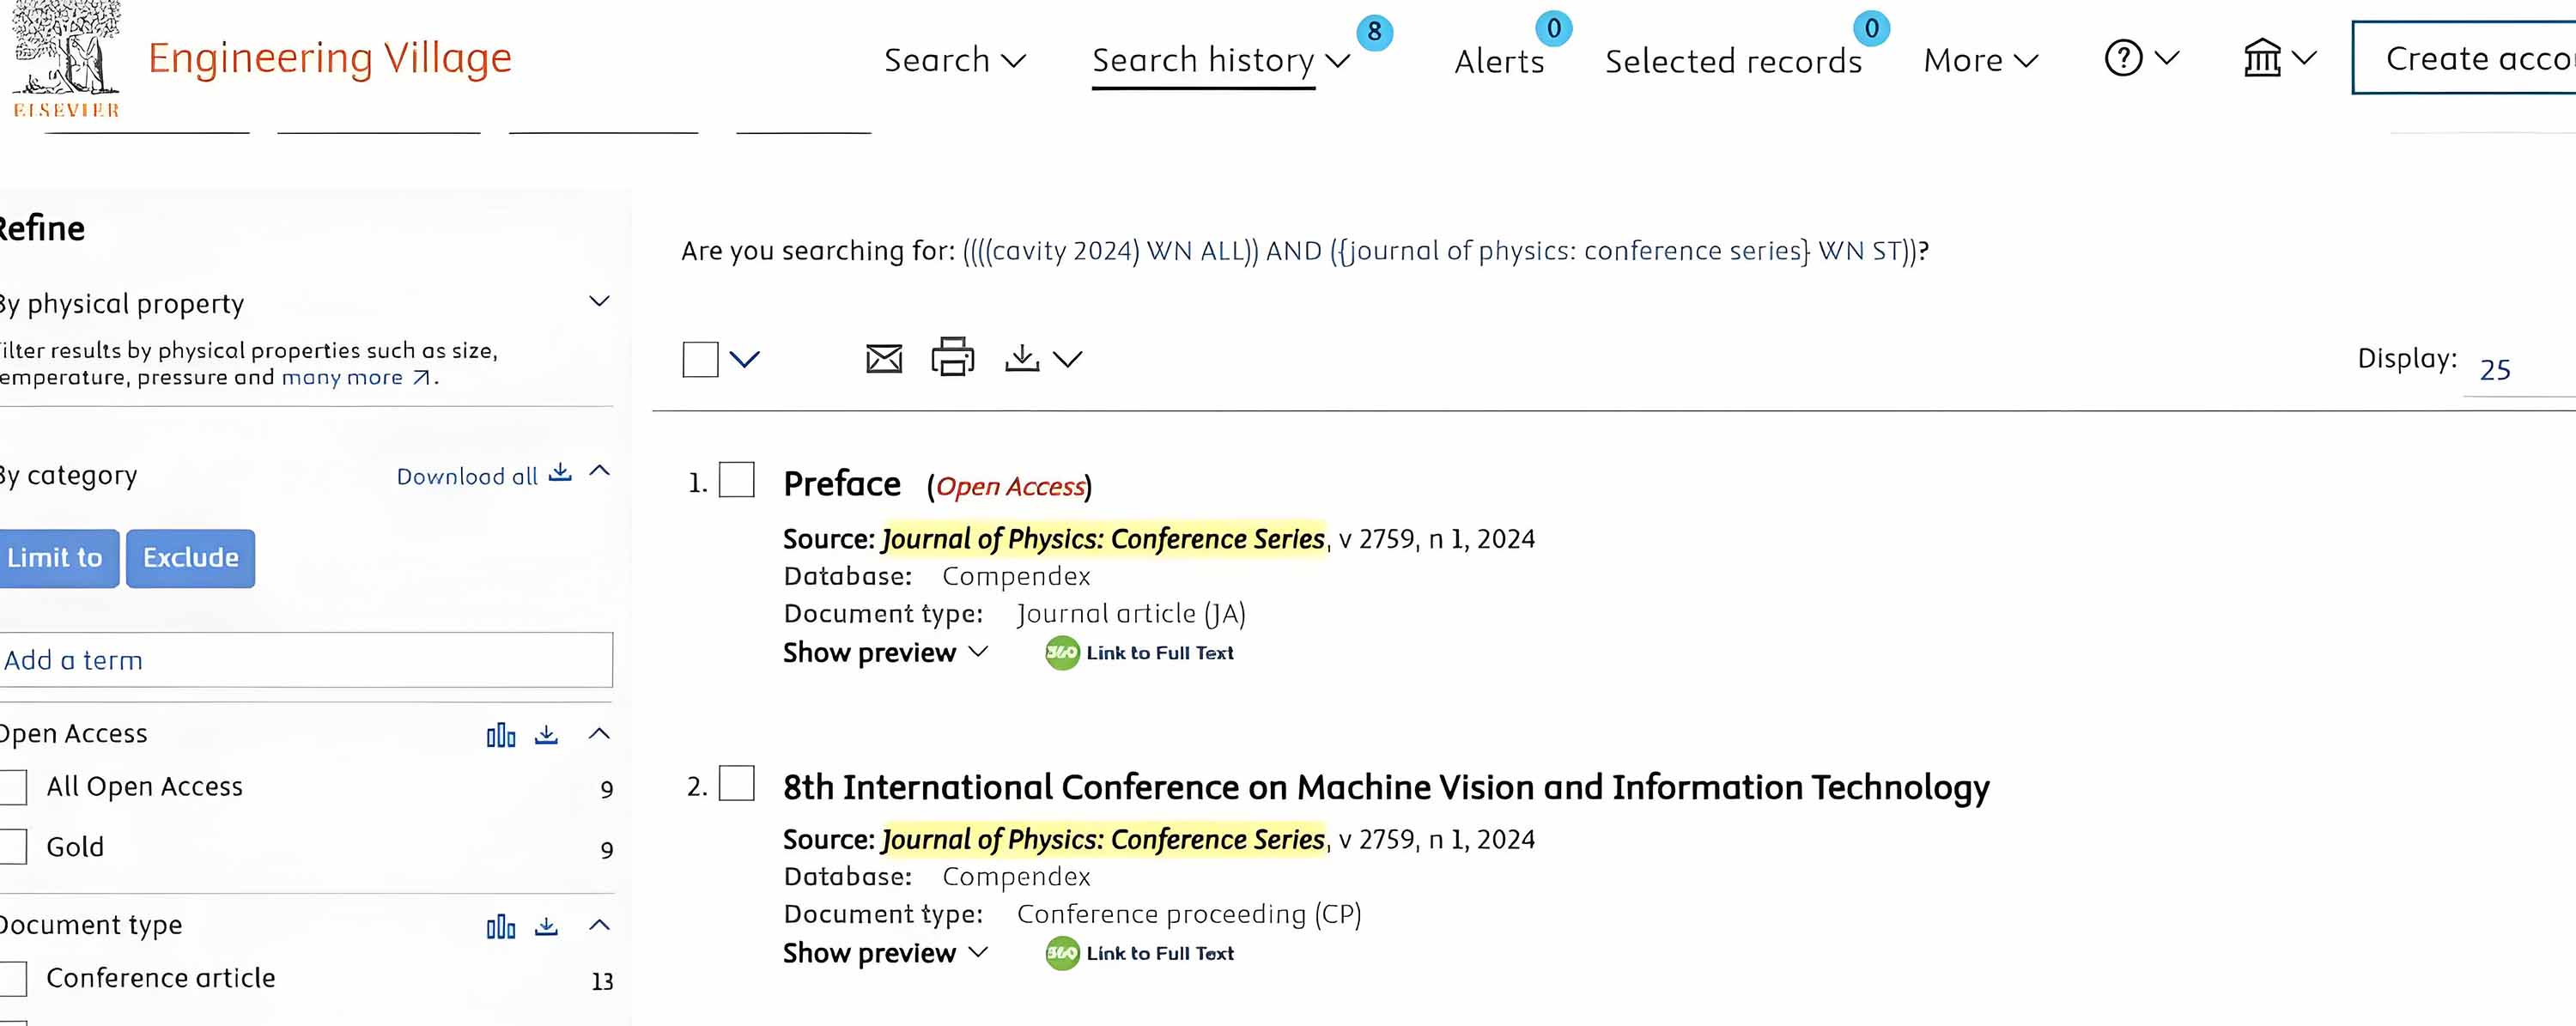Expand Show preview for Preface result

885,653
